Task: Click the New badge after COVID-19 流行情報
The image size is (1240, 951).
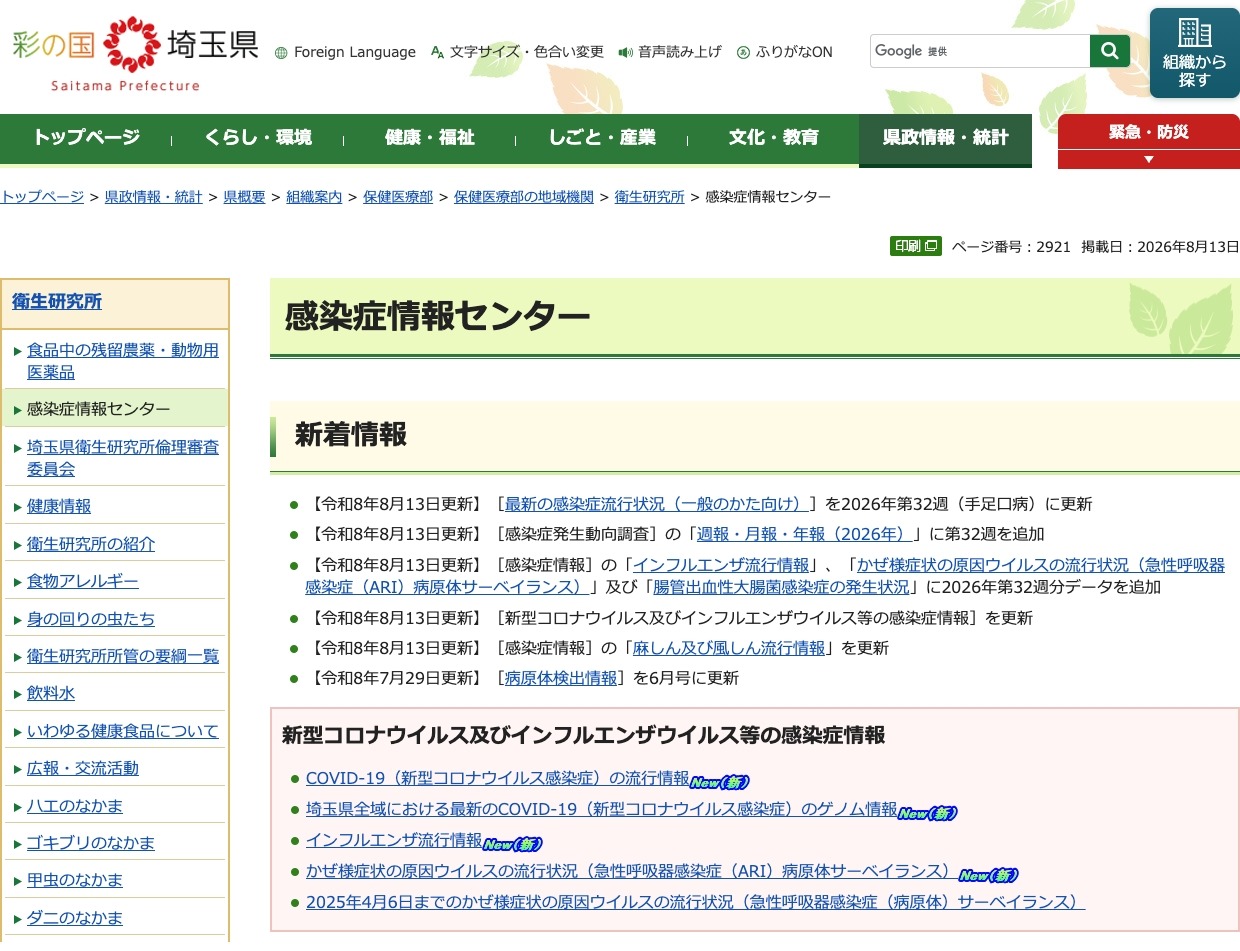Action: (719, 782)
